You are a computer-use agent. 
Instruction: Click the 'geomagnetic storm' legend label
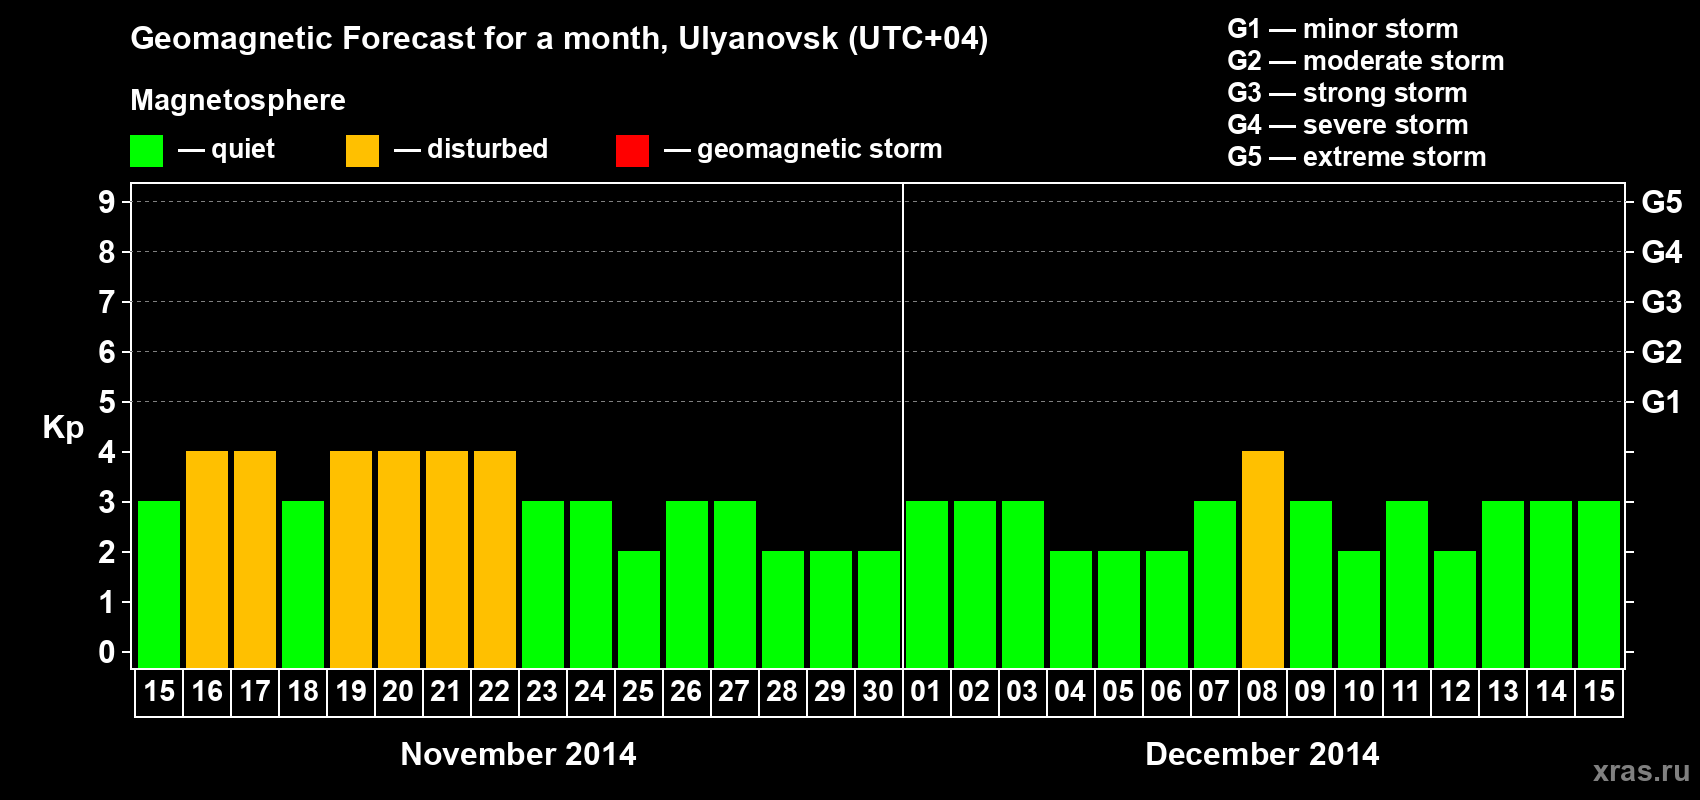pyautogui.click(x=819, y=150)
